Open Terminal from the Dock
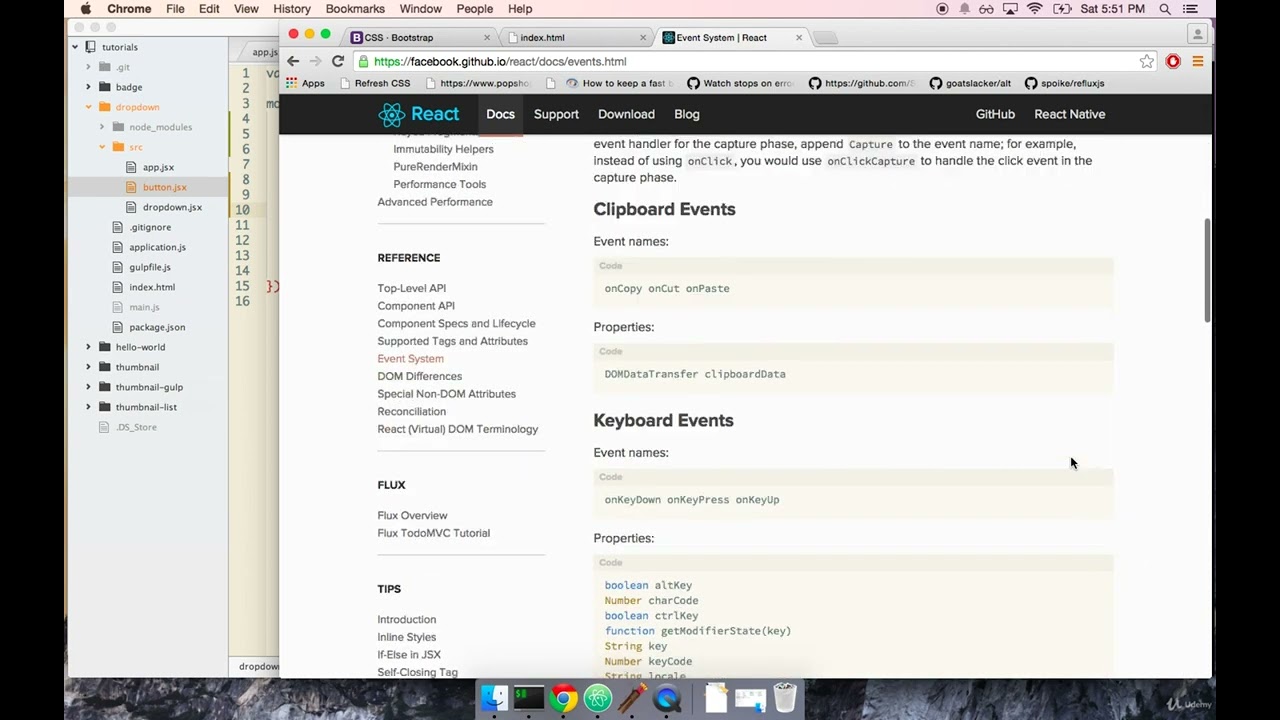The width and height of the screenshot is (1280, 720). click(x=529, y=698)
